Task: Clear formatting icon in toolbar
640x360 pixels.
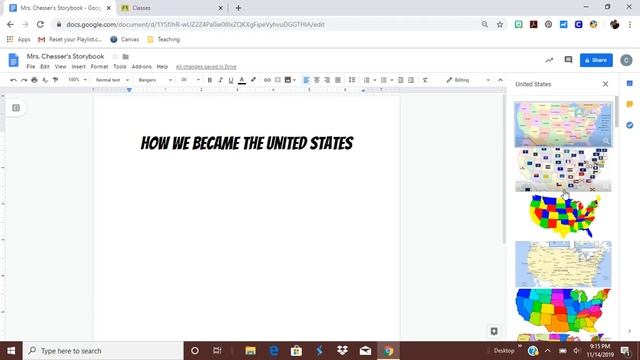Action: (425, 80)
